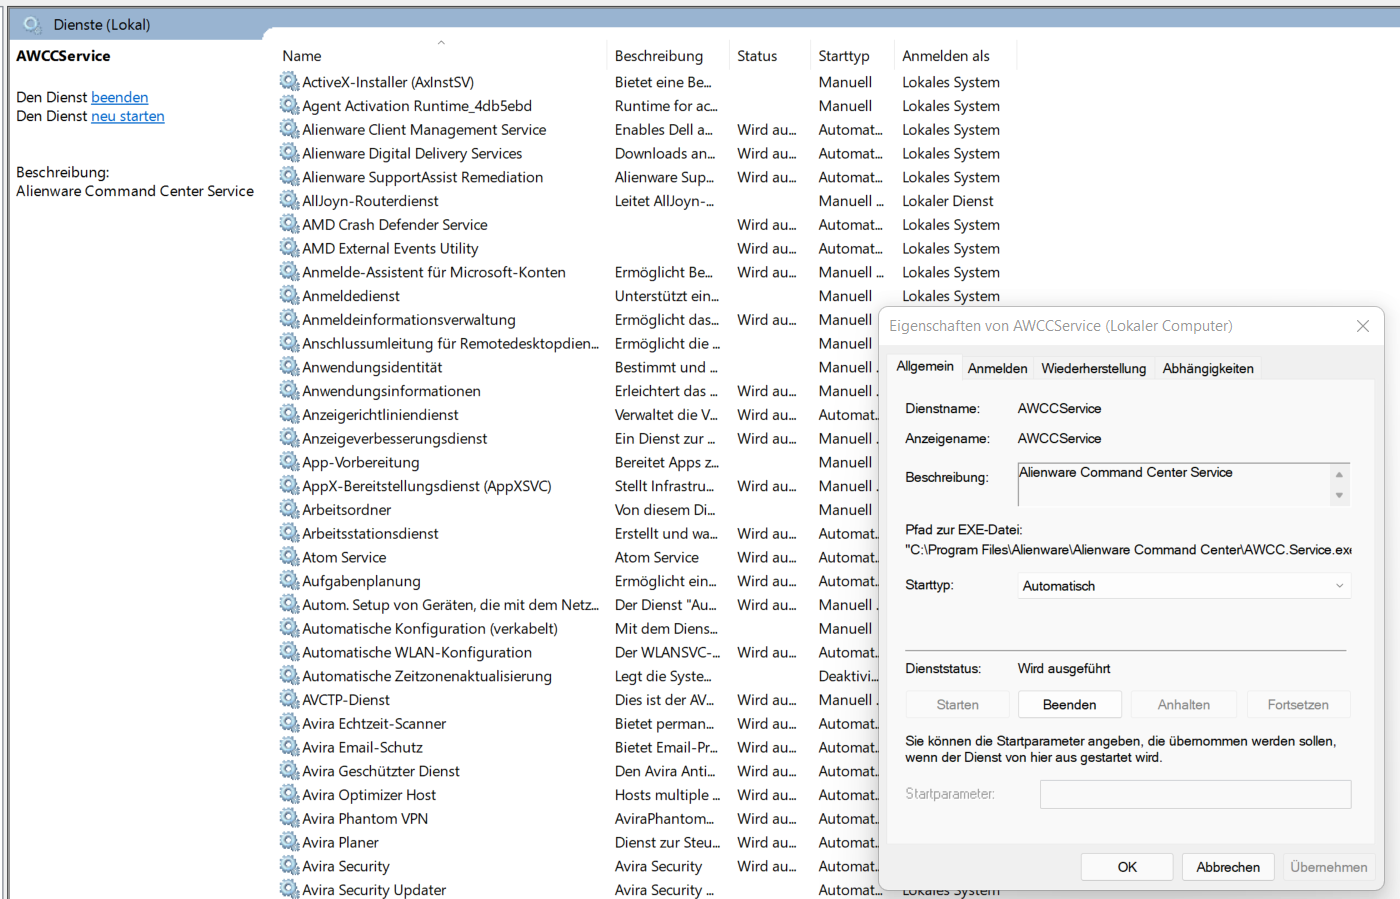Screen dimensions: 1400x899
Task: Open the Starttyp dropdown set to Automatisch
Action: pos(1184,586)
